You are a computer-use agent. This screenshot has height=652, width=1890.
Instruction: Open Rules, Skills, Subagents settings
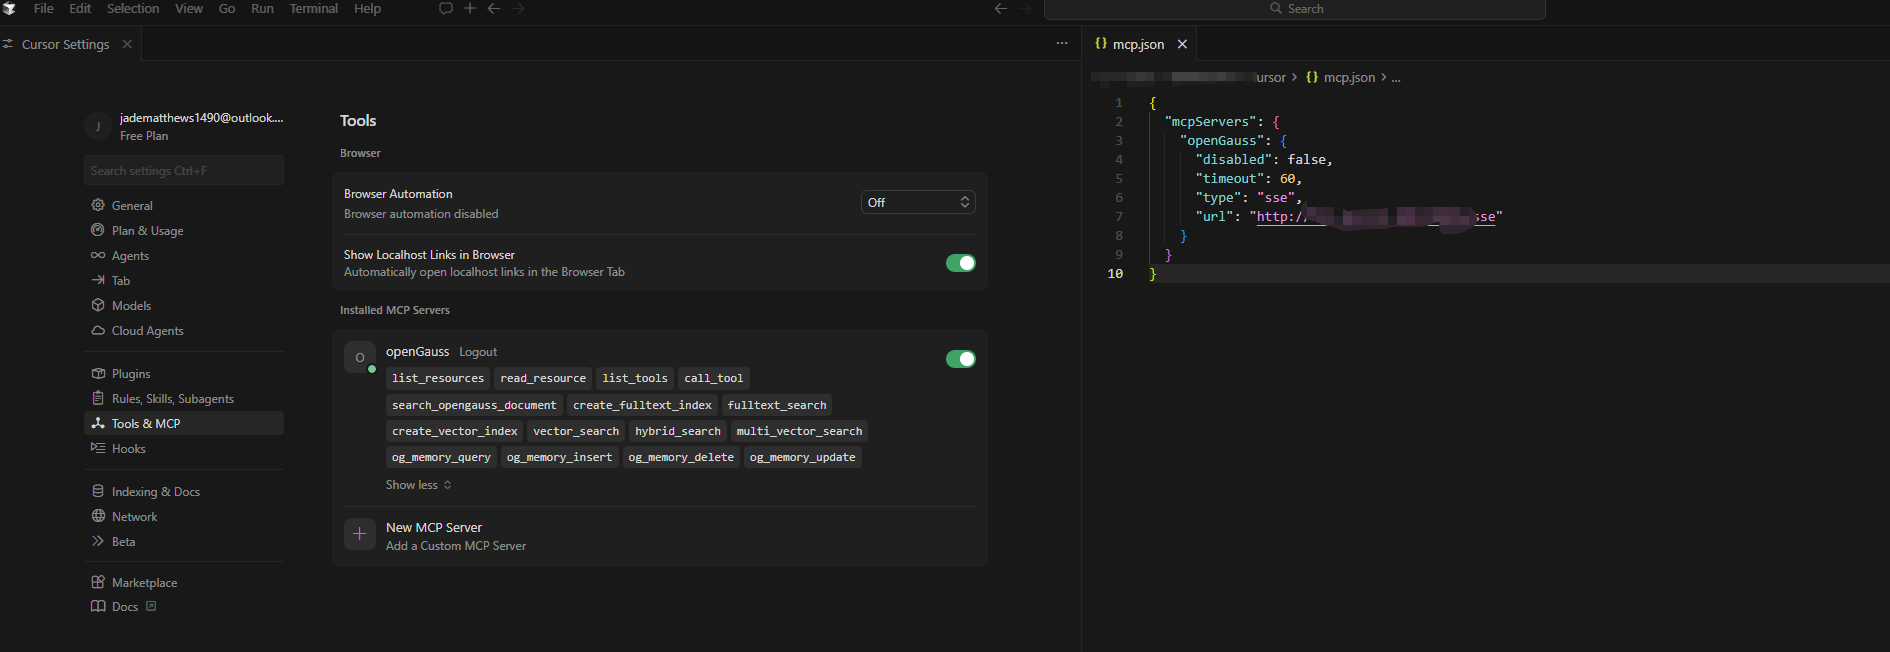click(x=172, y=398)
